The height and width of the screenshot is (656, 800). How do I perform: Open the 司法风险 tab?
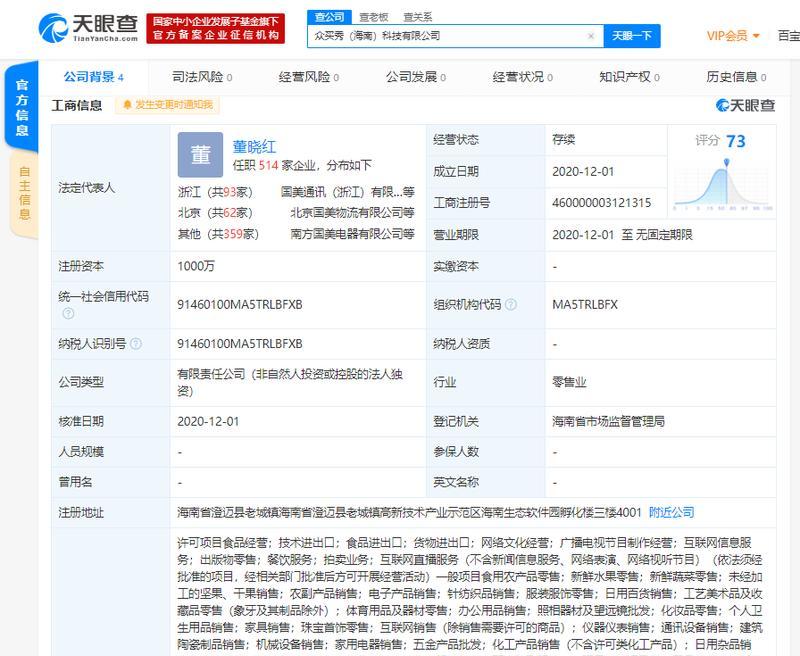coord(202,77)
